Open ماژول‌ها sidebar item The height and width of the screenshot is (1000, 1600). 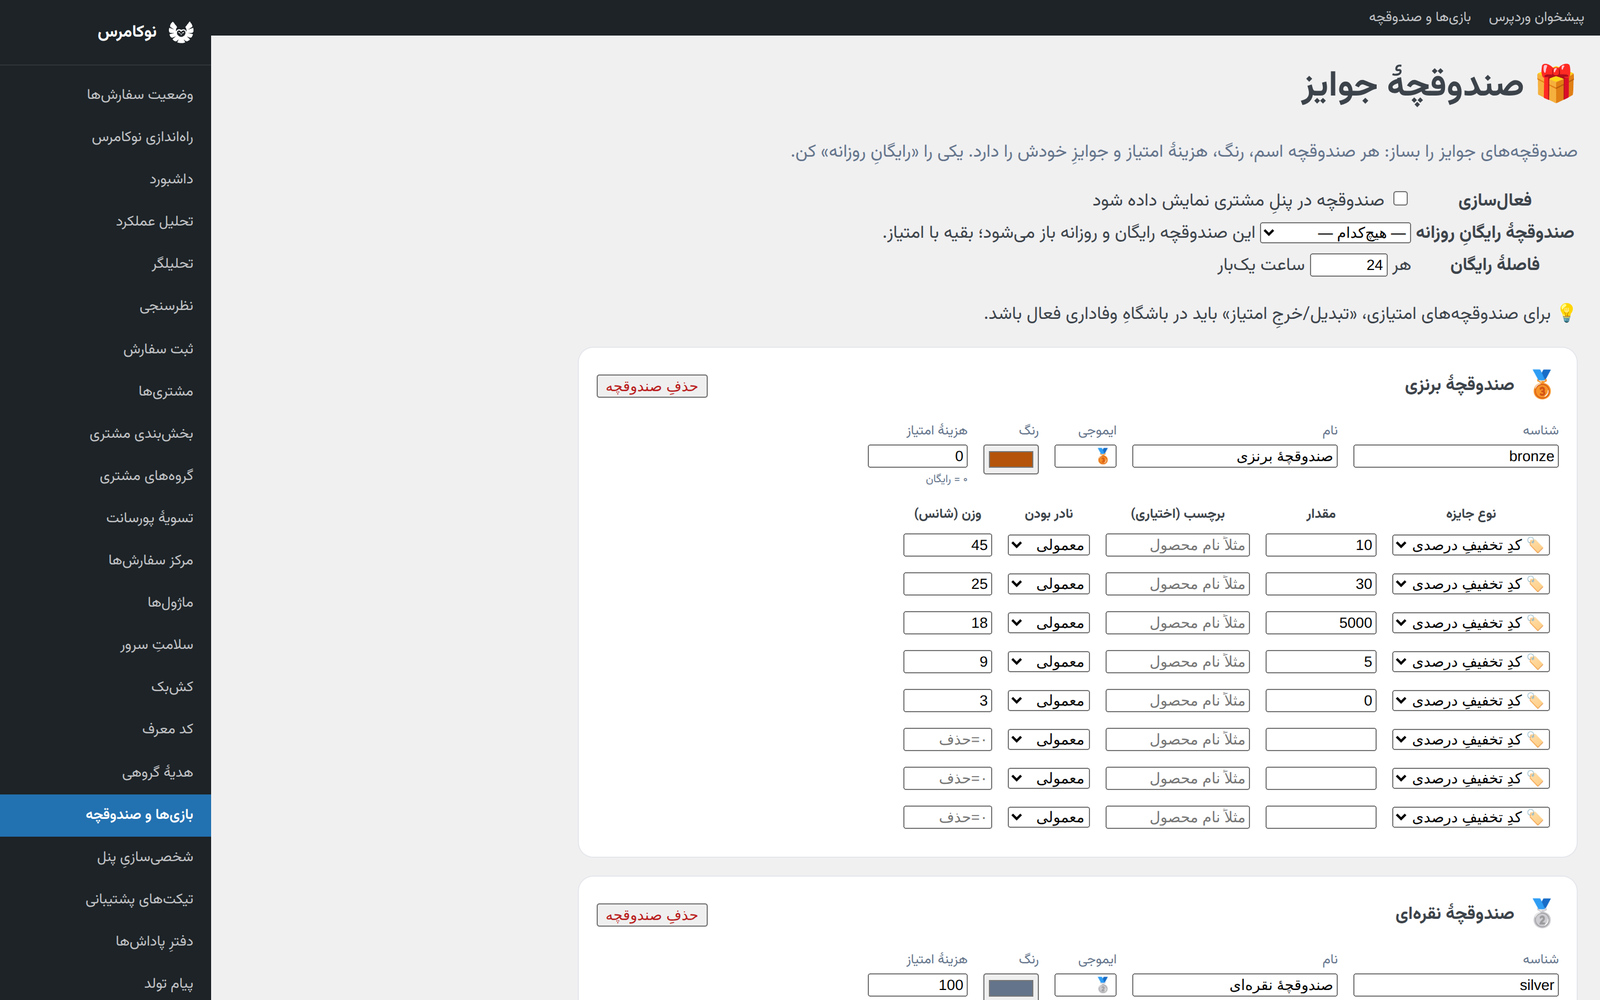105,602
